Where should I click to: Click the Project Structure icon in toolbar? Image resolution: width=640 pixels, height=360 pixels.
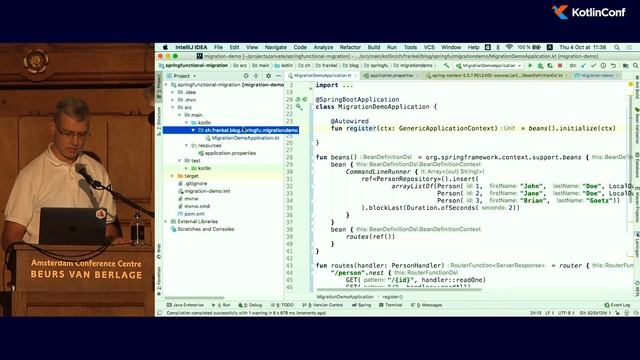pos(625,65)
